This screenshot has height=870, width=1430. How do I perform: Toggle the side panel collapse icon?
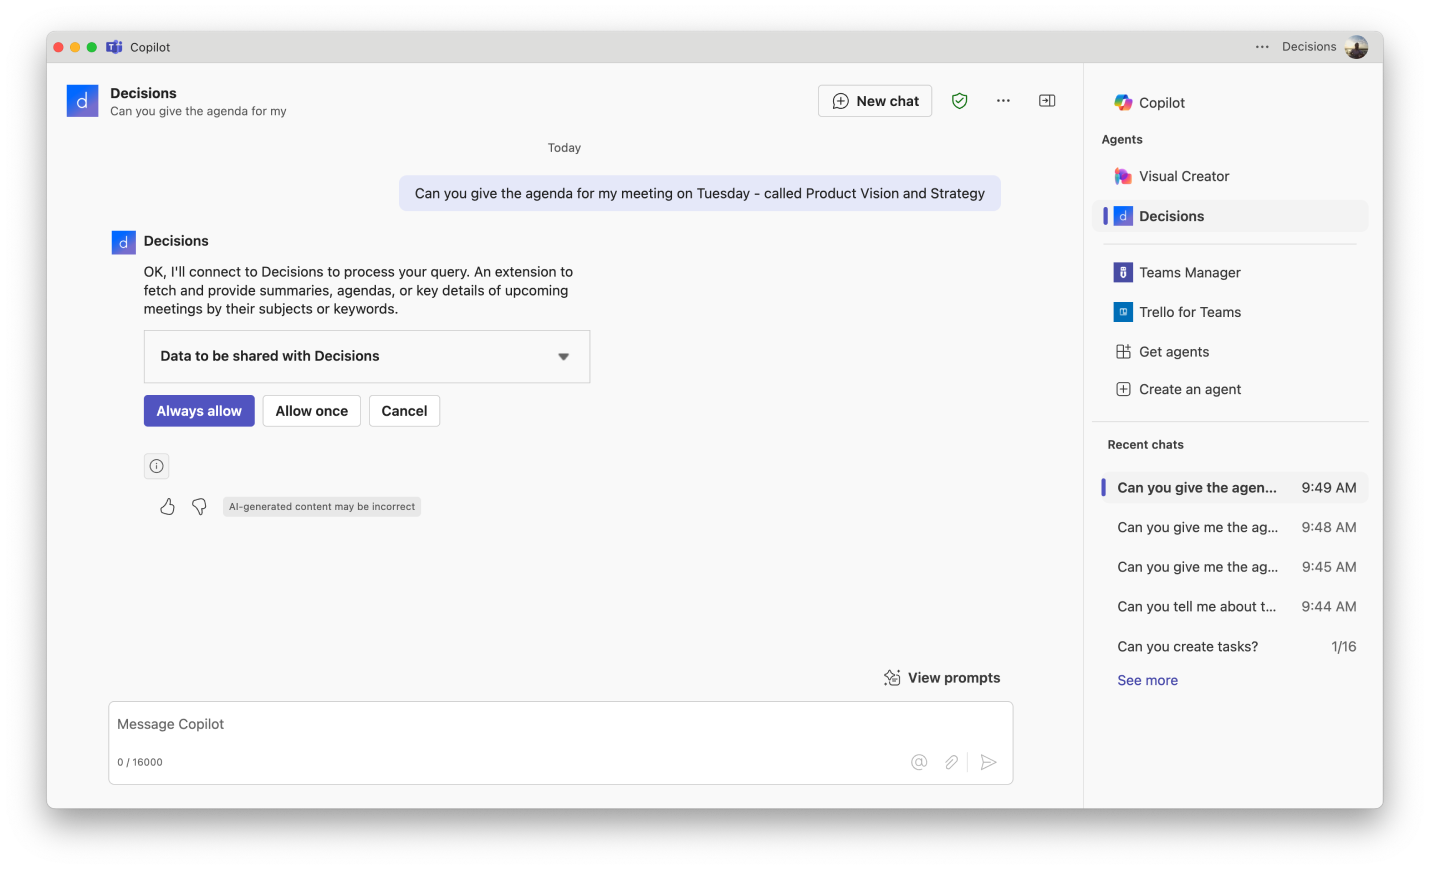coord(1047,101)
